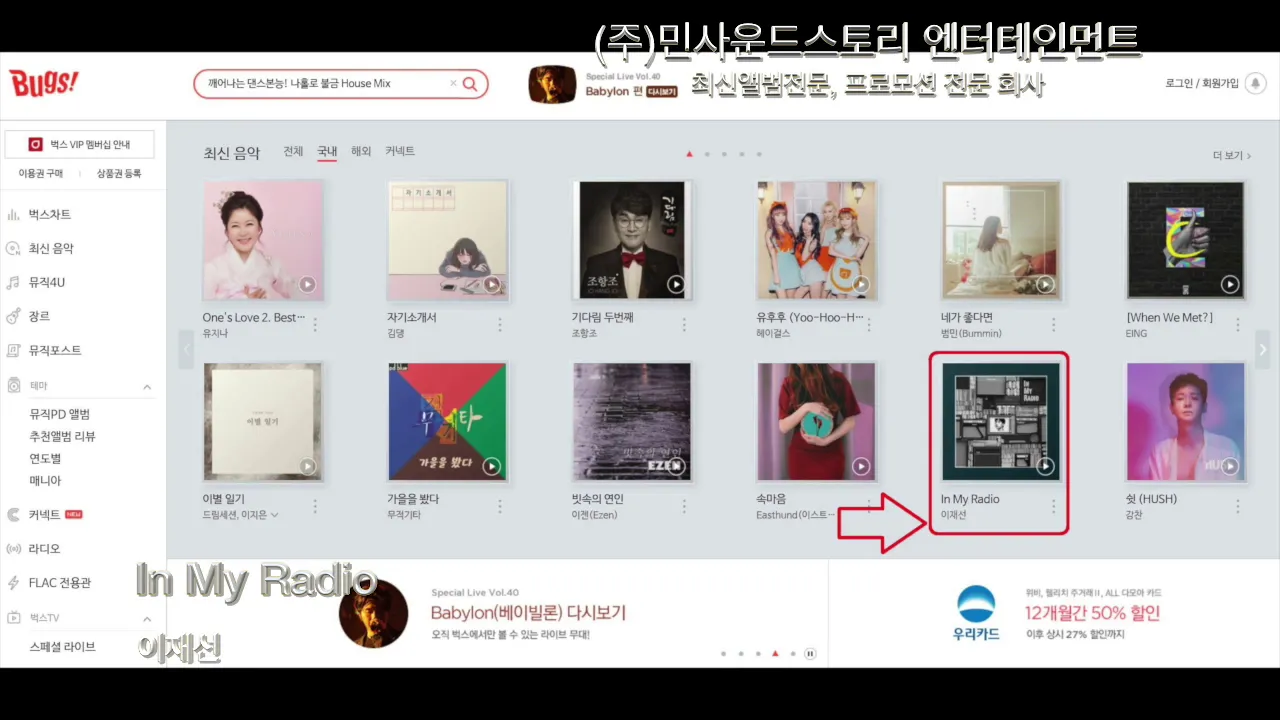Image resolution: width=1280 pixels, height=720 pixels.
Task: Click the search input field
Action: tap(341, 84)
